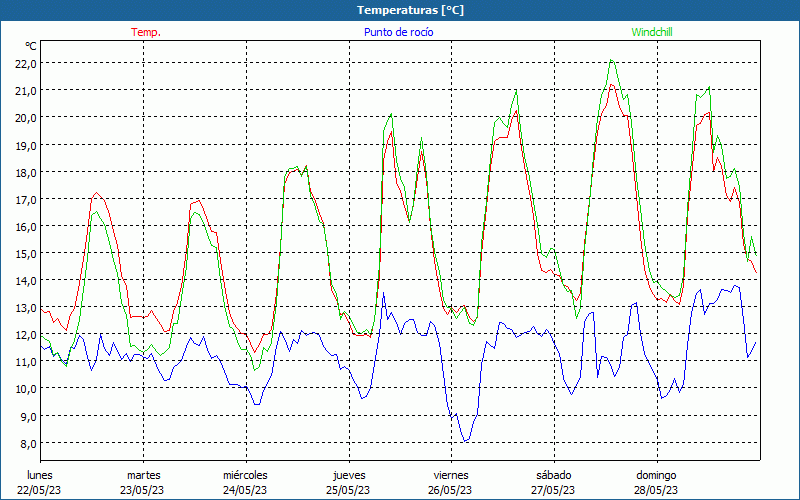Image resolution: width=800 pixels, height=500 pixels.
Task: Select the blue 'Punto de rocío' legend label
Action: click(x=398, y=32)
